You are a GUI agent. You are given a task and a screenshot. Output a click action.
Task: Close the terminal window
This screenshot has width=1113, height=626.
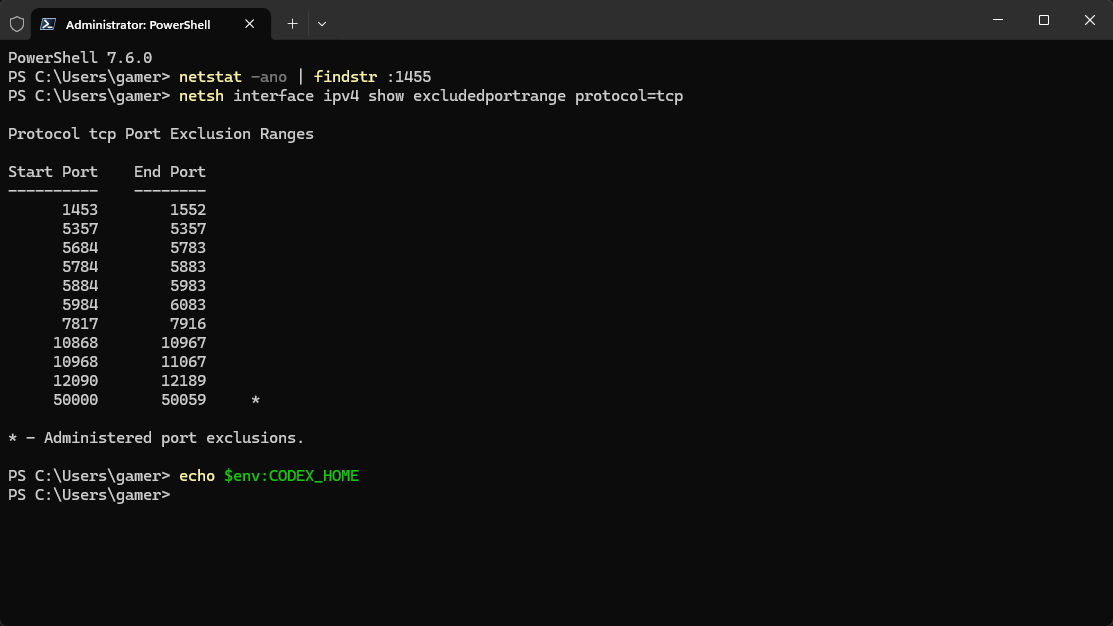coord(1090,20)
